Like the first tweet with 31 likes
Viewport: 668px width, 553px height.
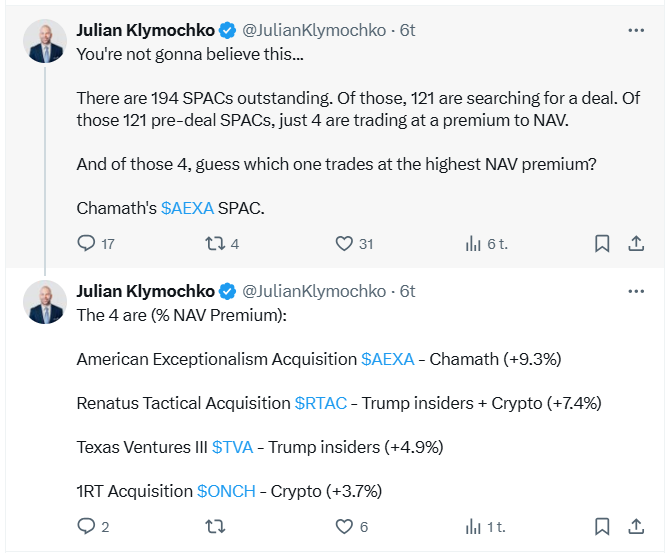pyautogui.click(x=344, y=243)
